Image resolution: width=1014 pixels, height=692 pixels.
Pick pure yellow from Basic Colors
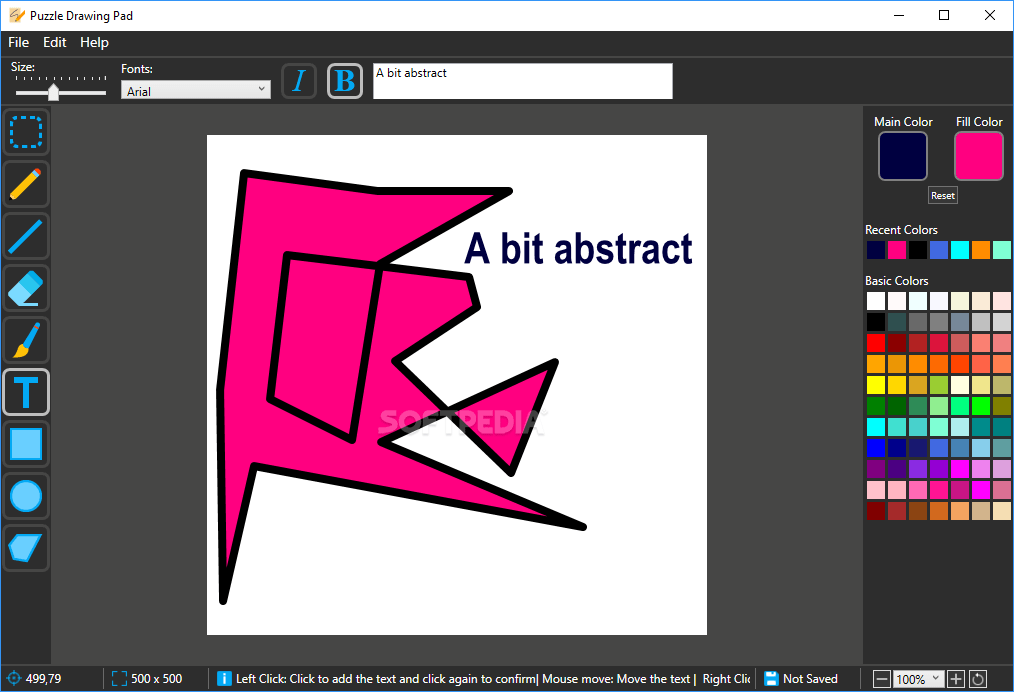(x=876, y=385)
